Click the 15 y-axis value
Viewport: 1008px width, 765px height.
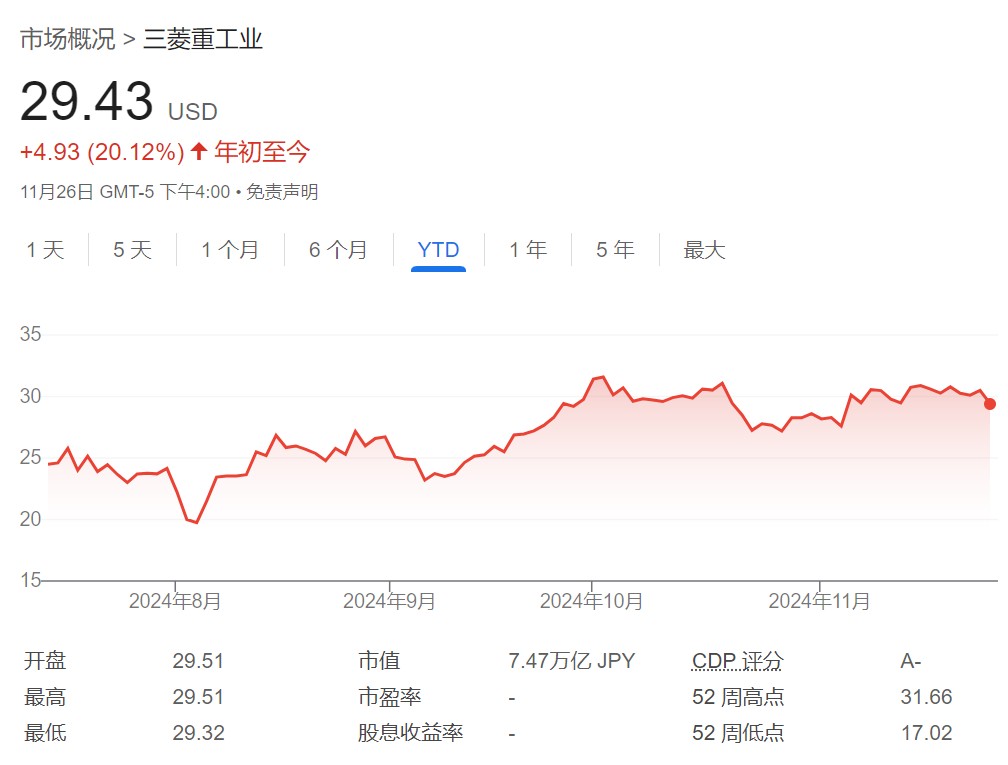[30, 580]
